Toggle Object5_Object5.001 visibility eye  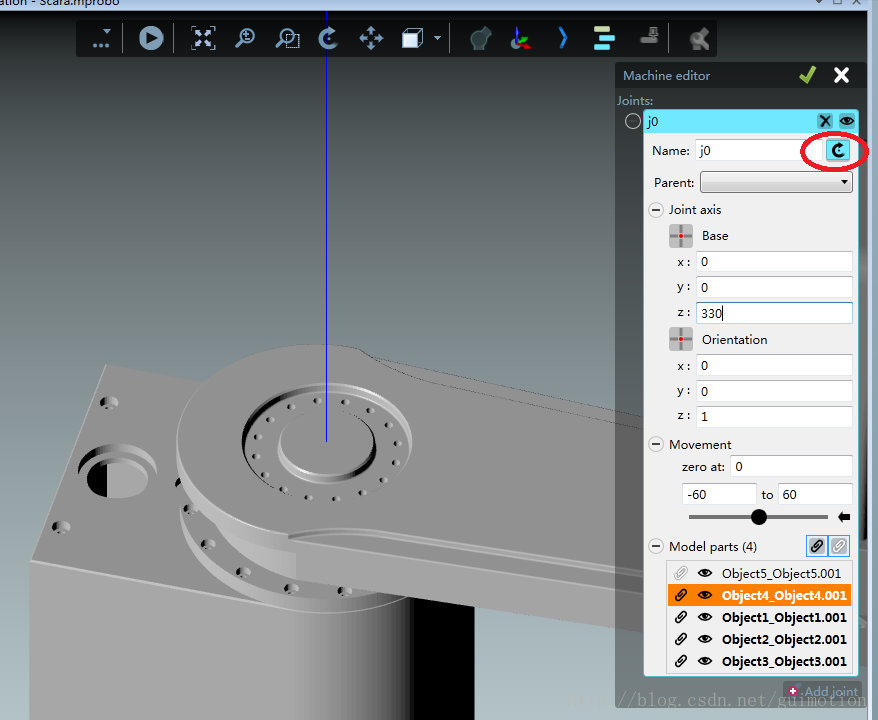click(x=705, y=573)
